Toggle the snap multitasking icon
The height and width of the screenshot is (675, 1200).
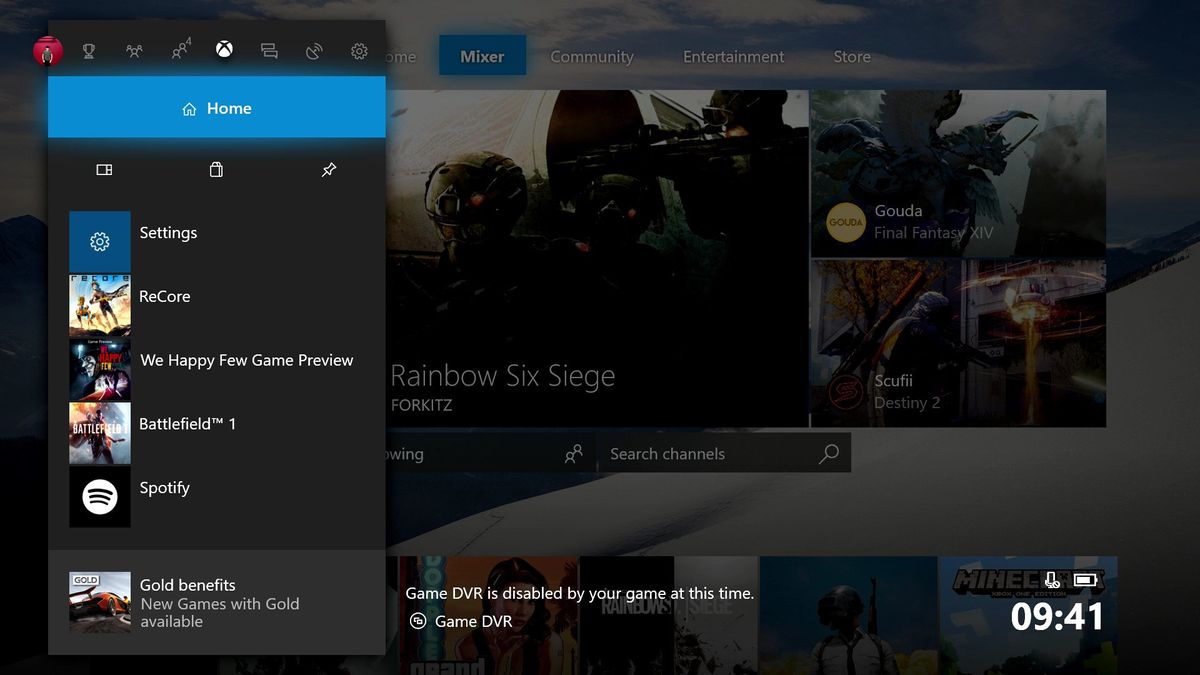[x=103, y=170]
